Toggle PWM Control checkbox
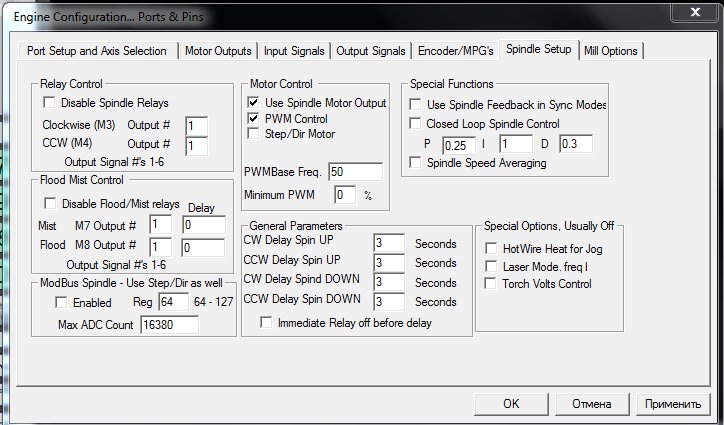The height and width of the screenshot is (425, 724). [254, 118]
